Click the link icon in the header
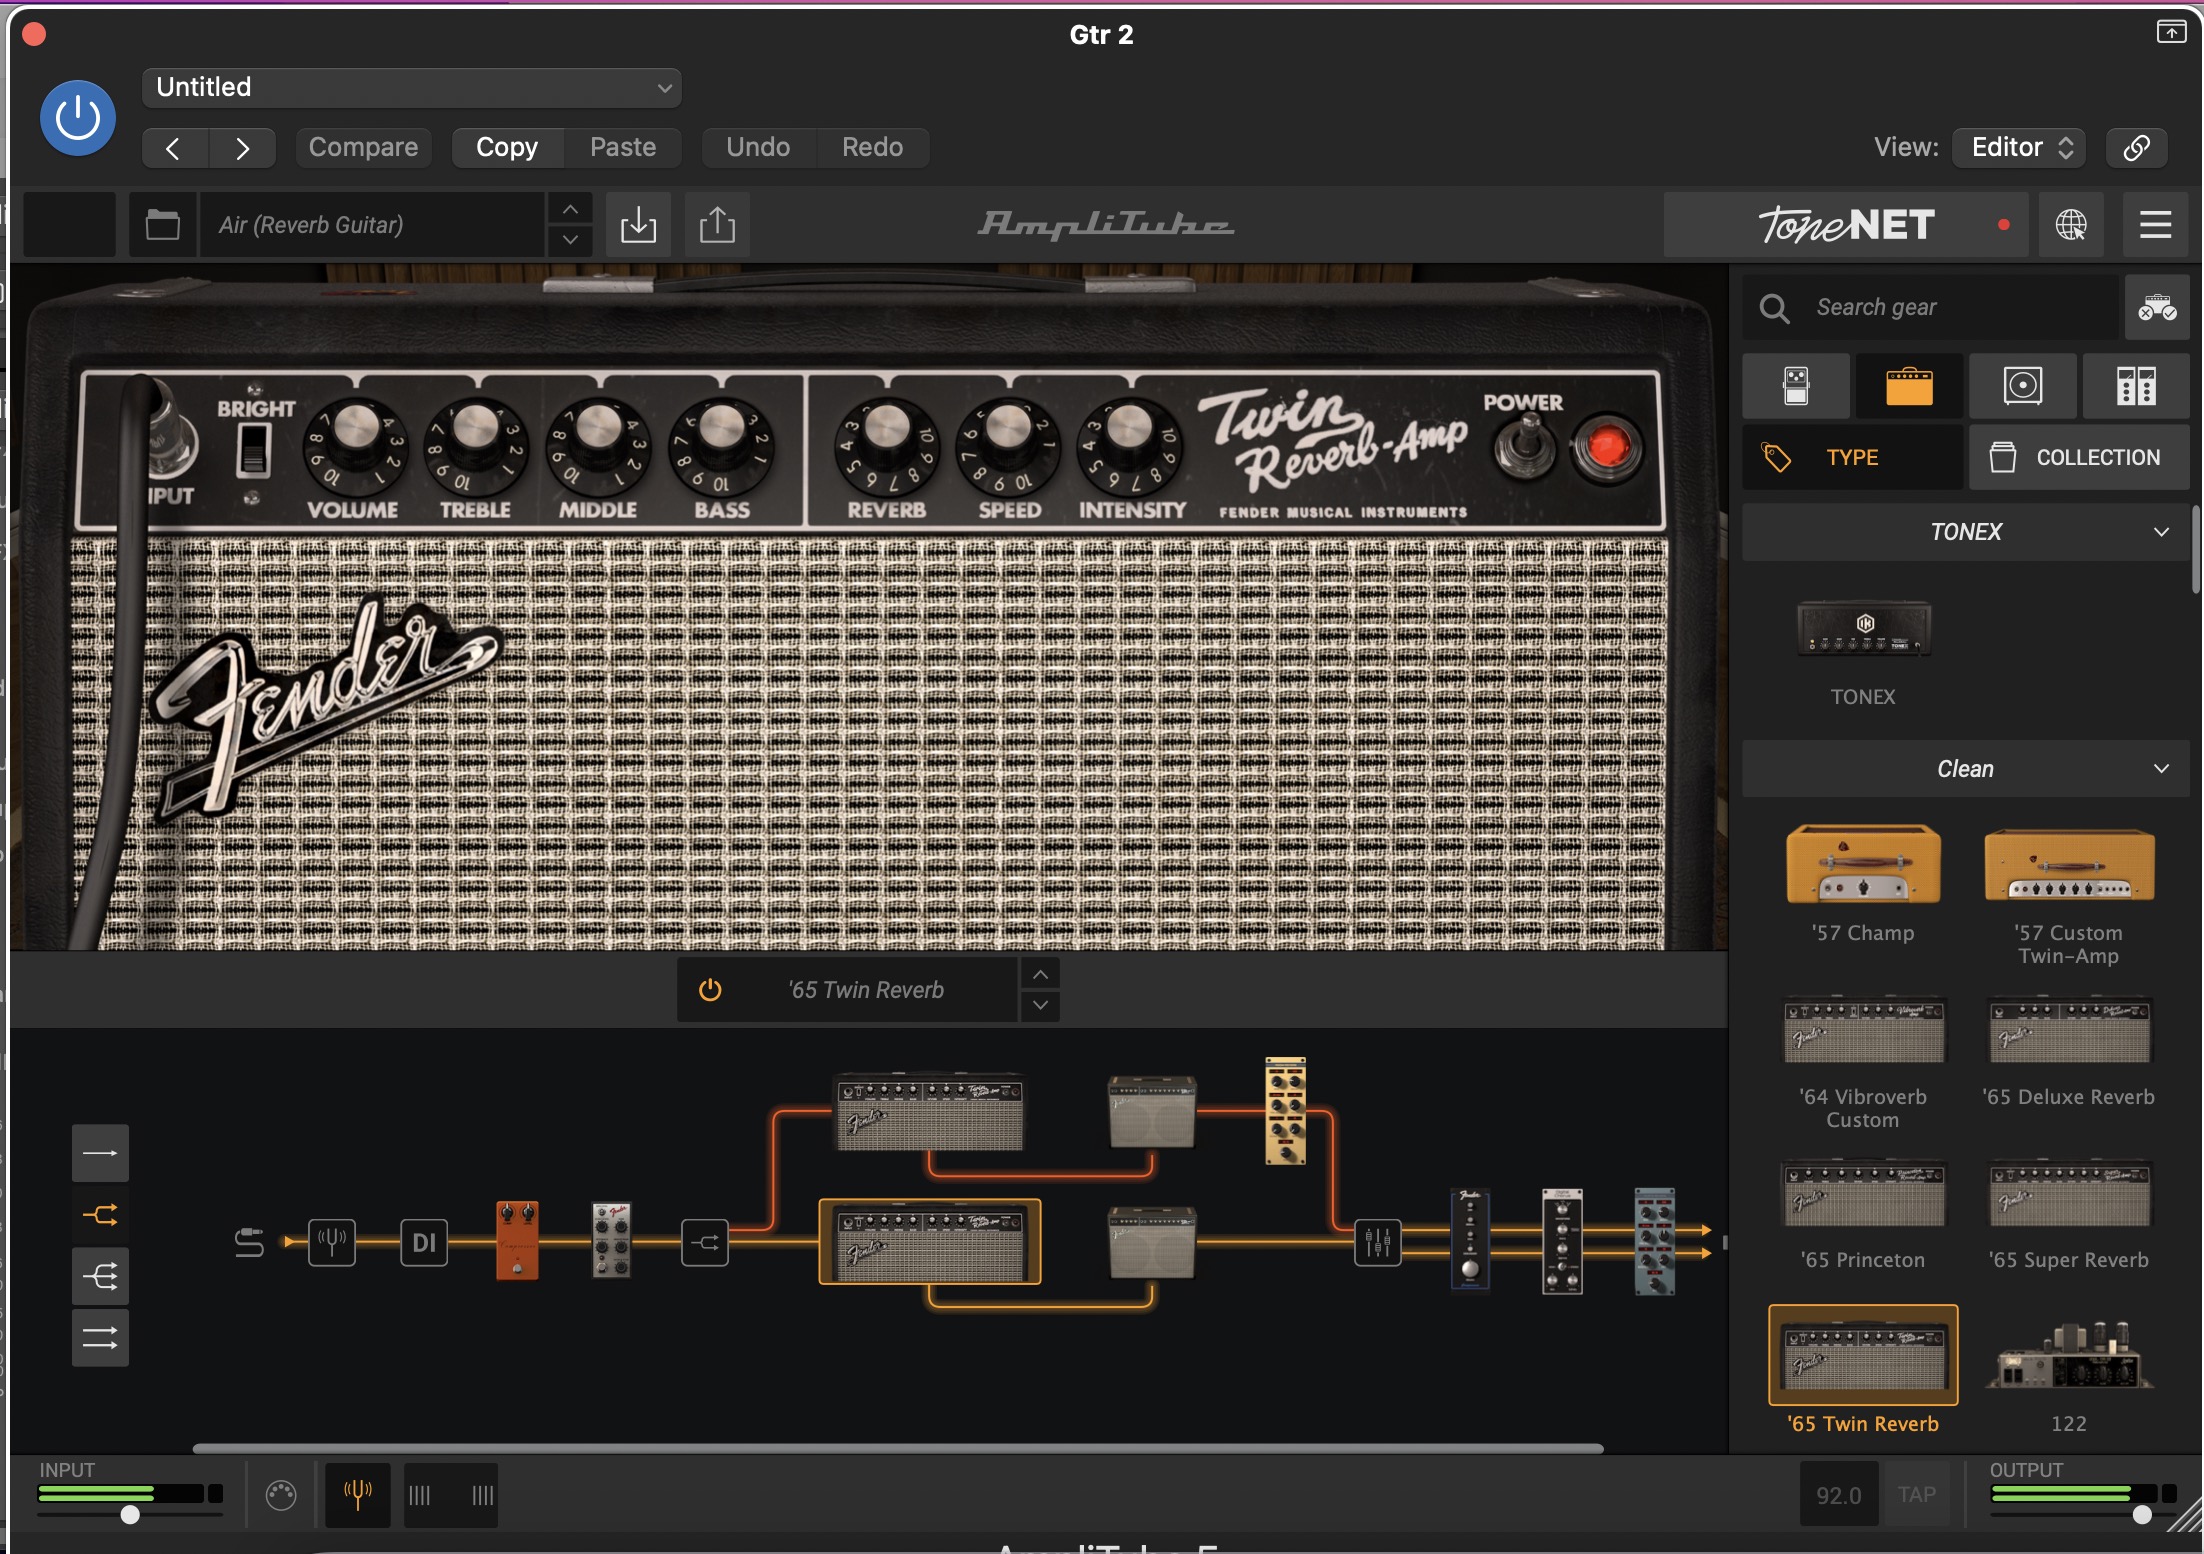This screenshot has width=2204, height=1554. coord(2136,148)
